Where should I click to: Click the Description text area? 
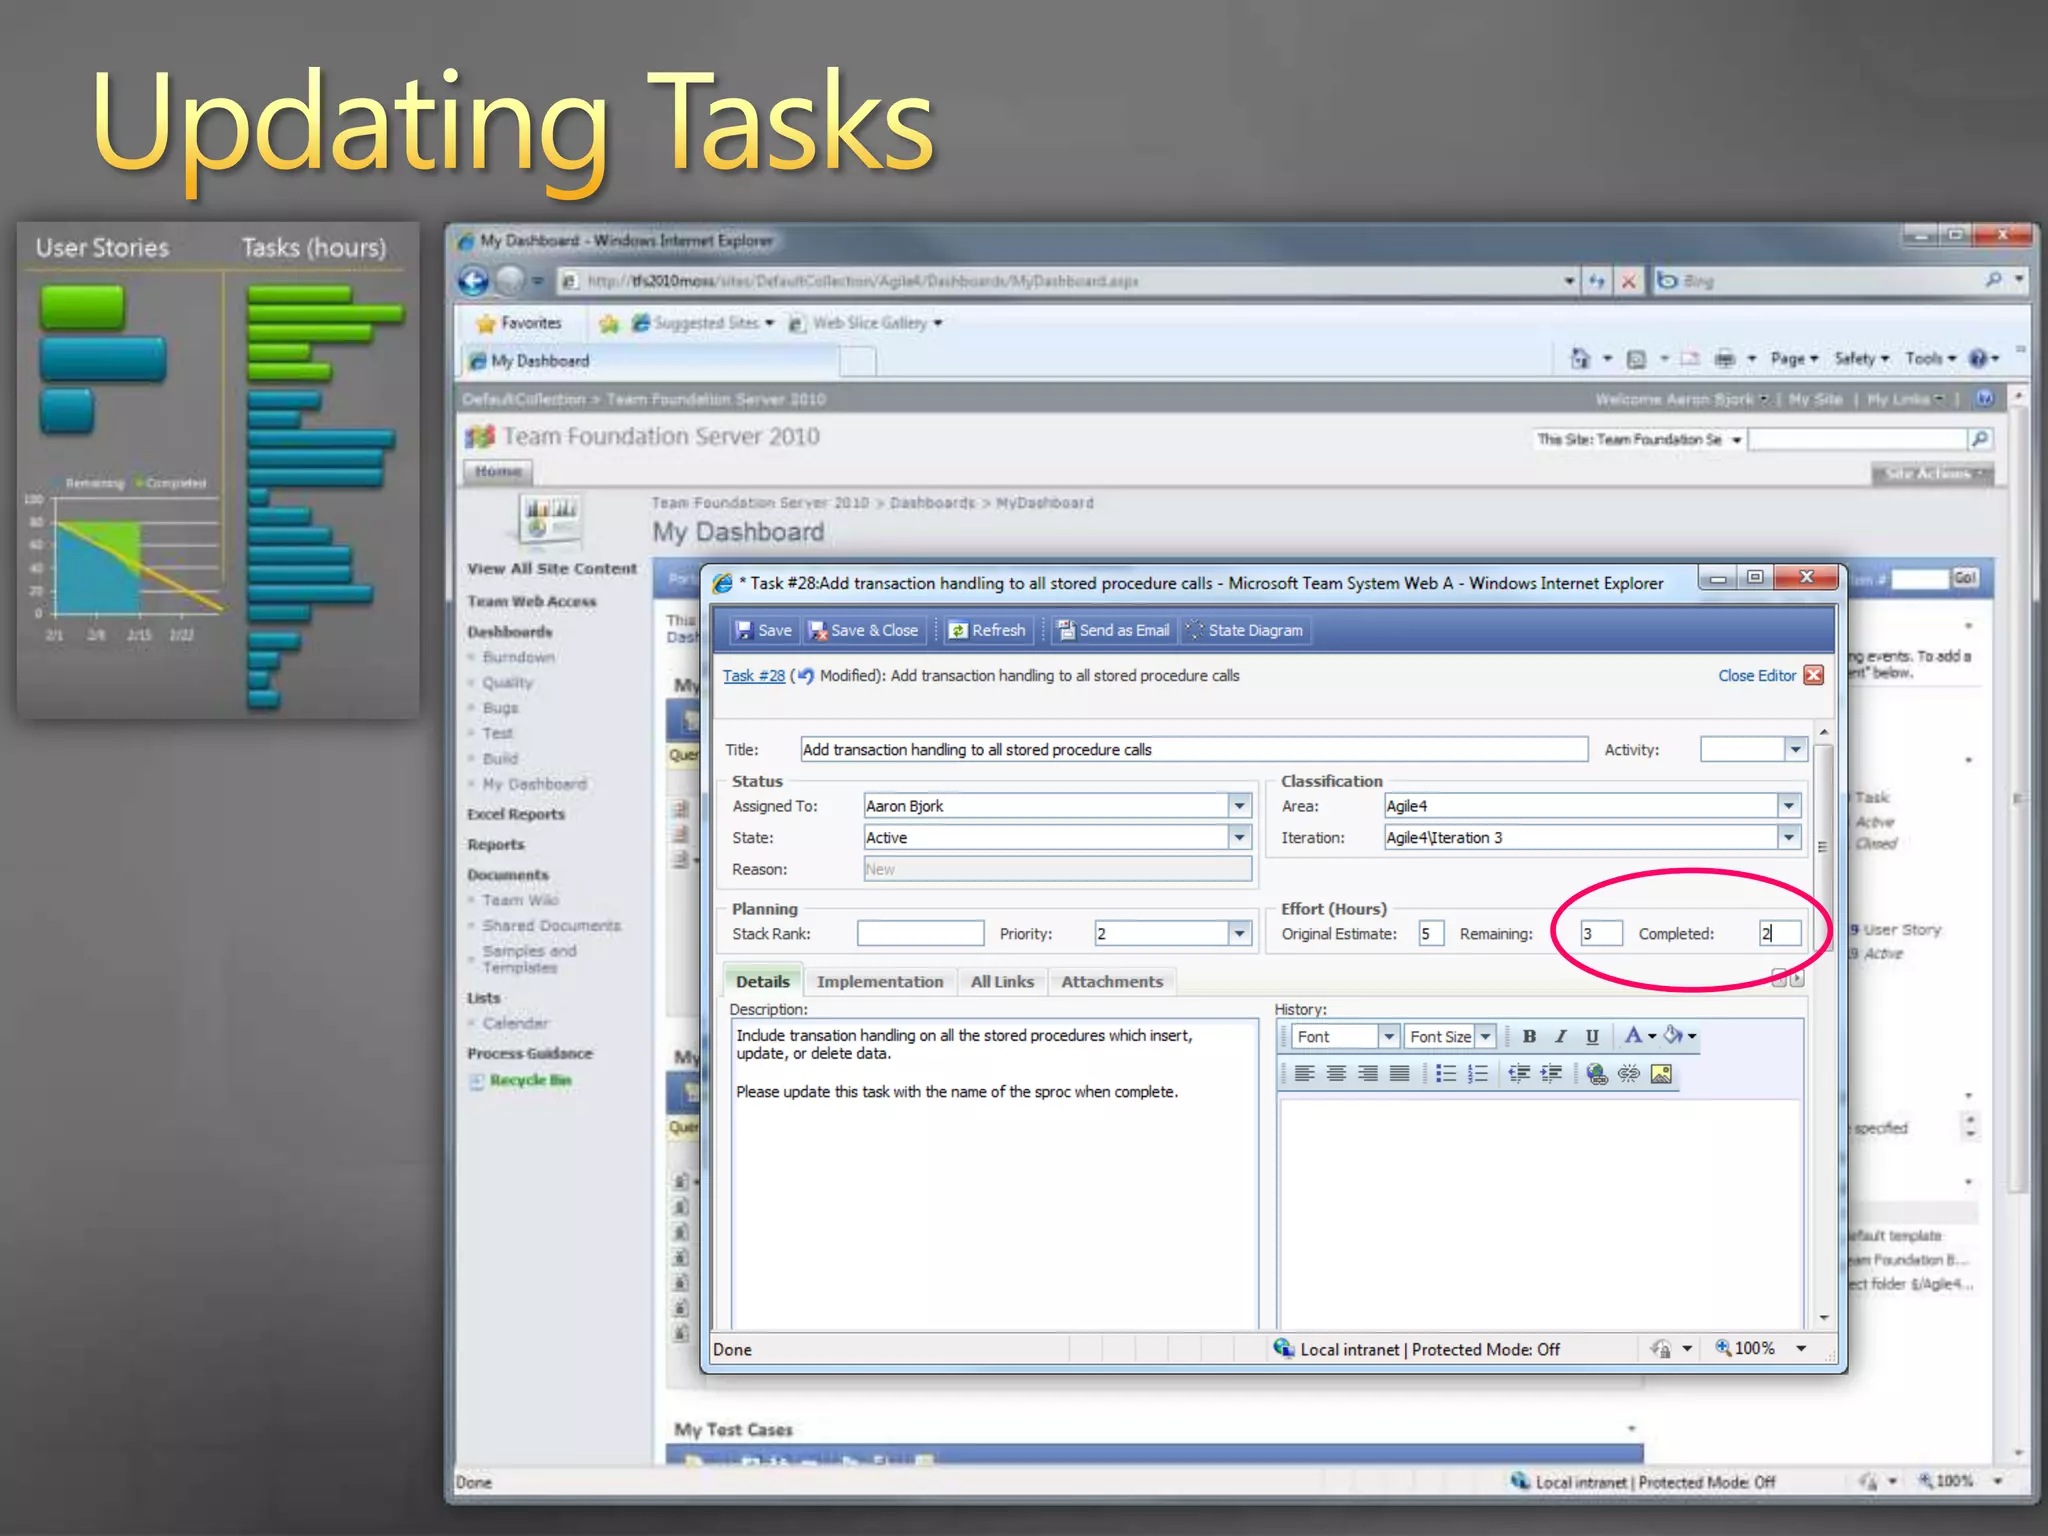click(994, 1174)
